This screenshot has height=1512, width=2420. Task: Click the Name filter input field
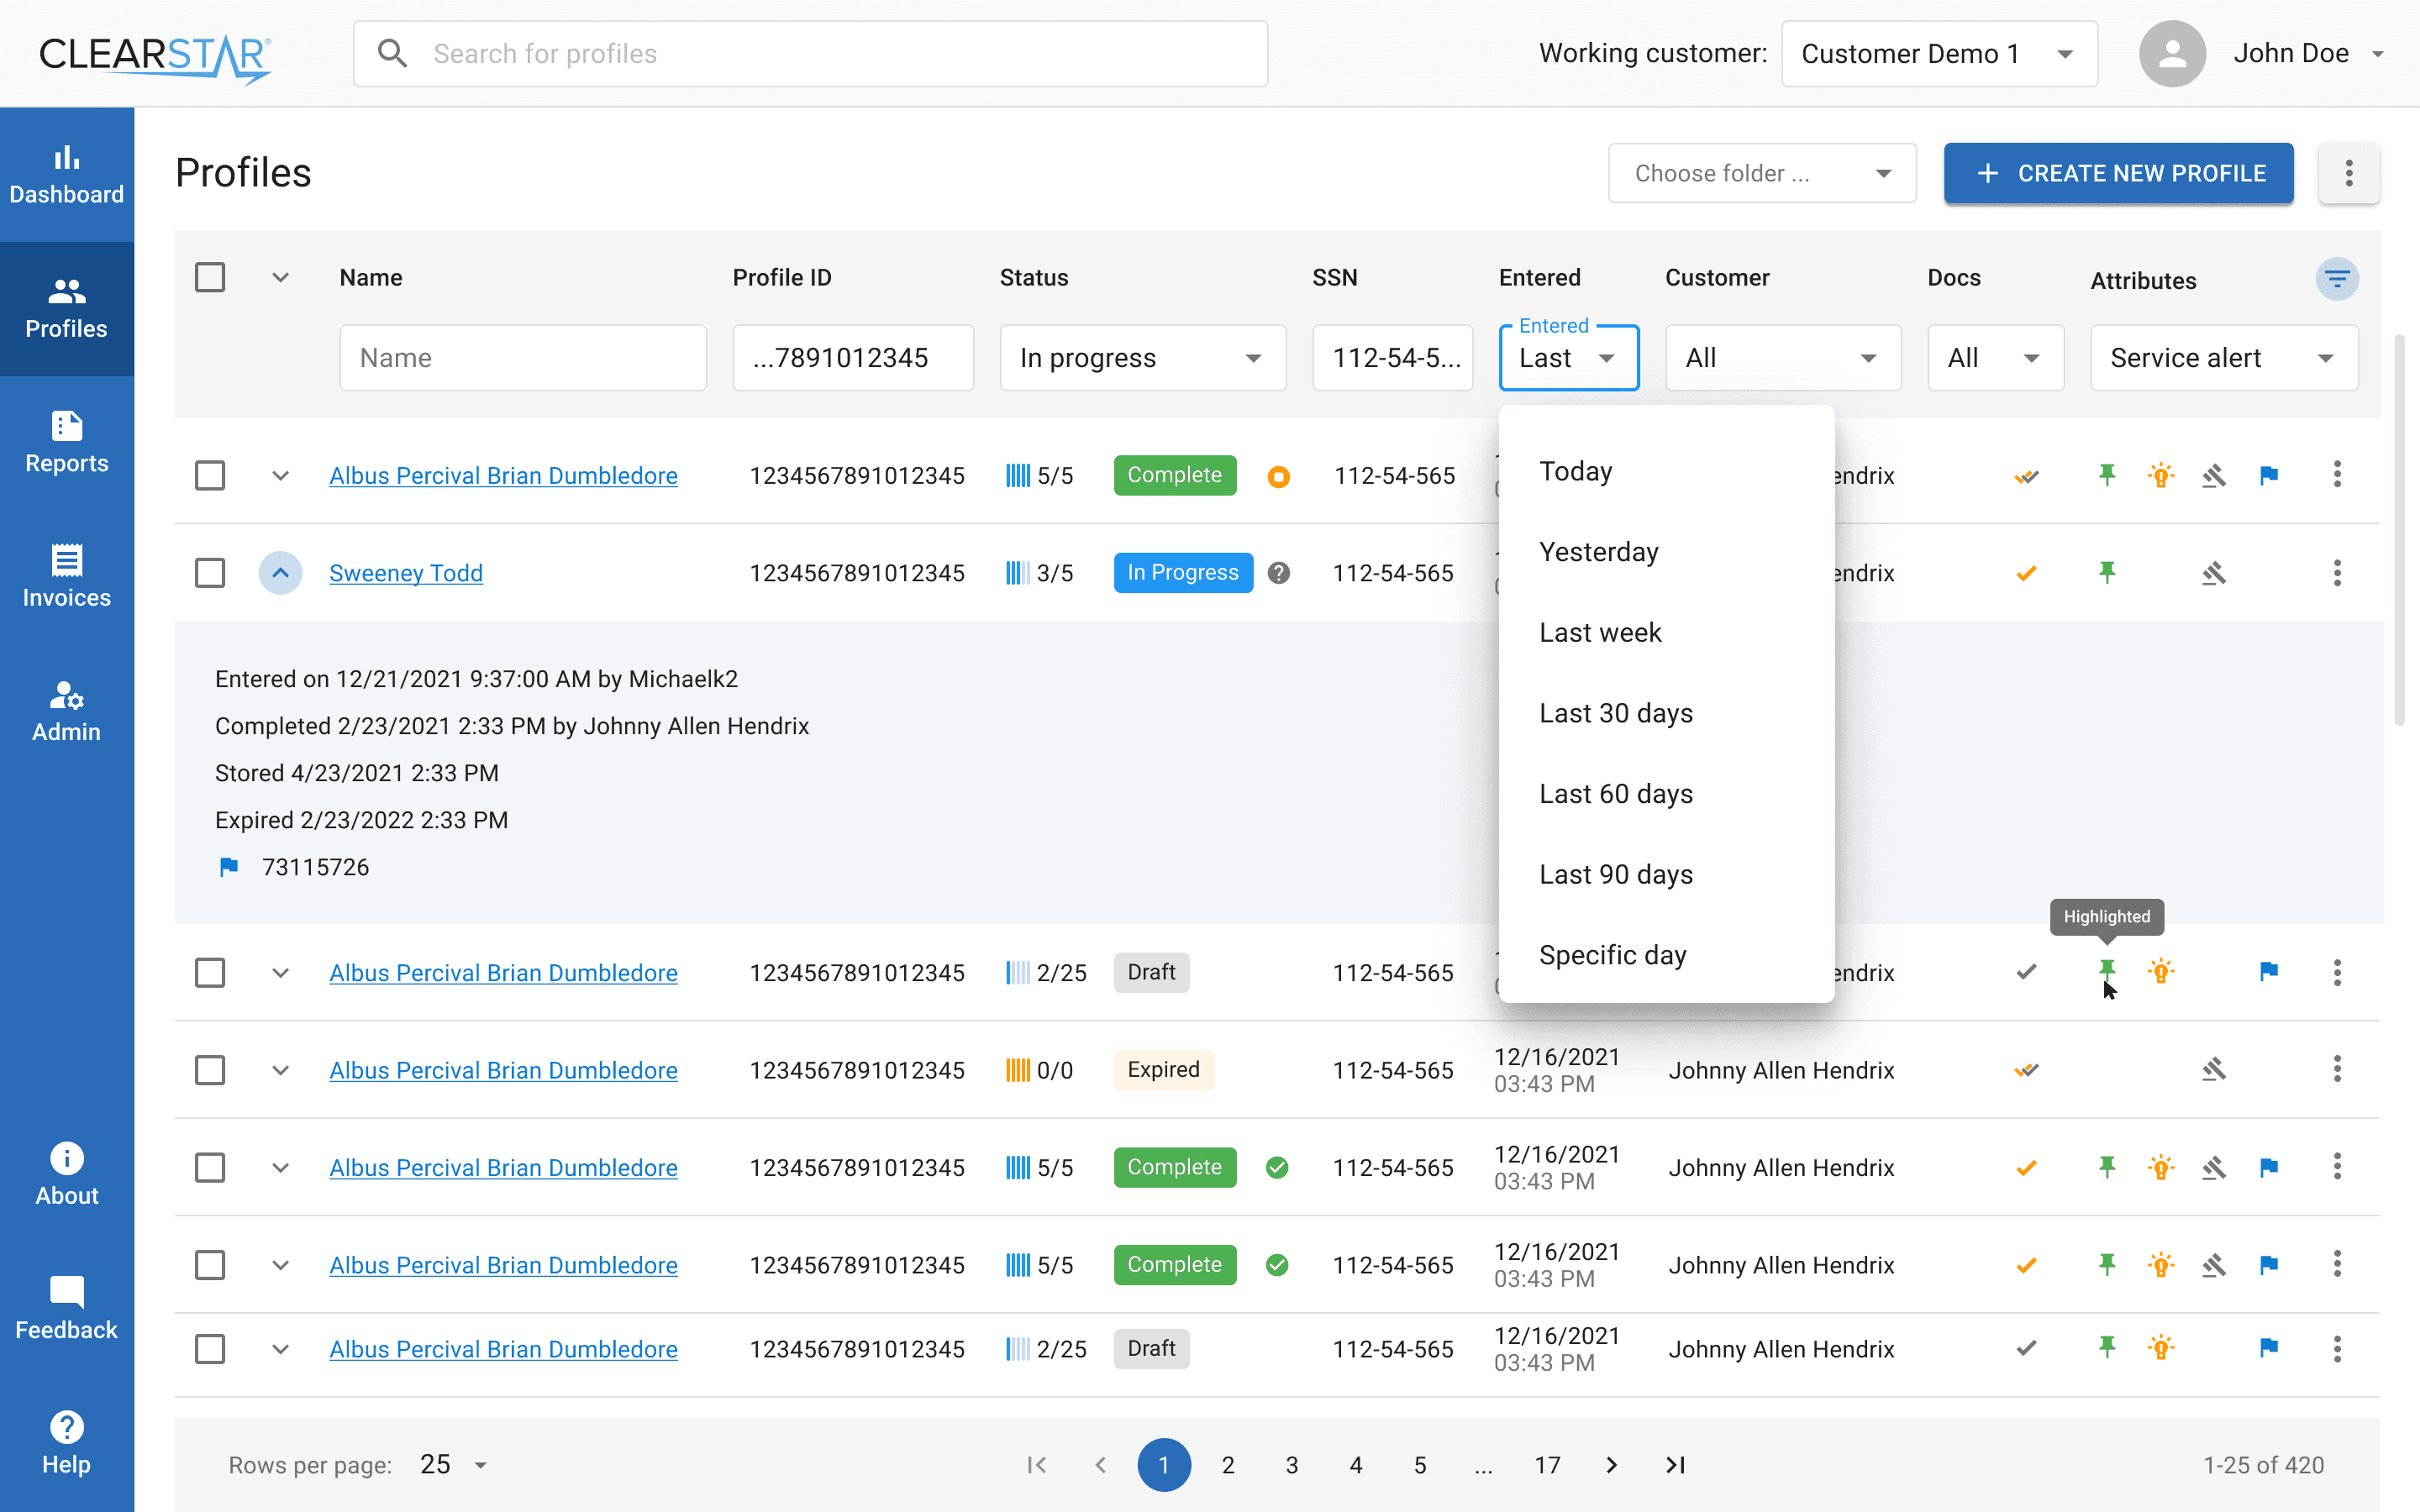[x=522, y=358]
